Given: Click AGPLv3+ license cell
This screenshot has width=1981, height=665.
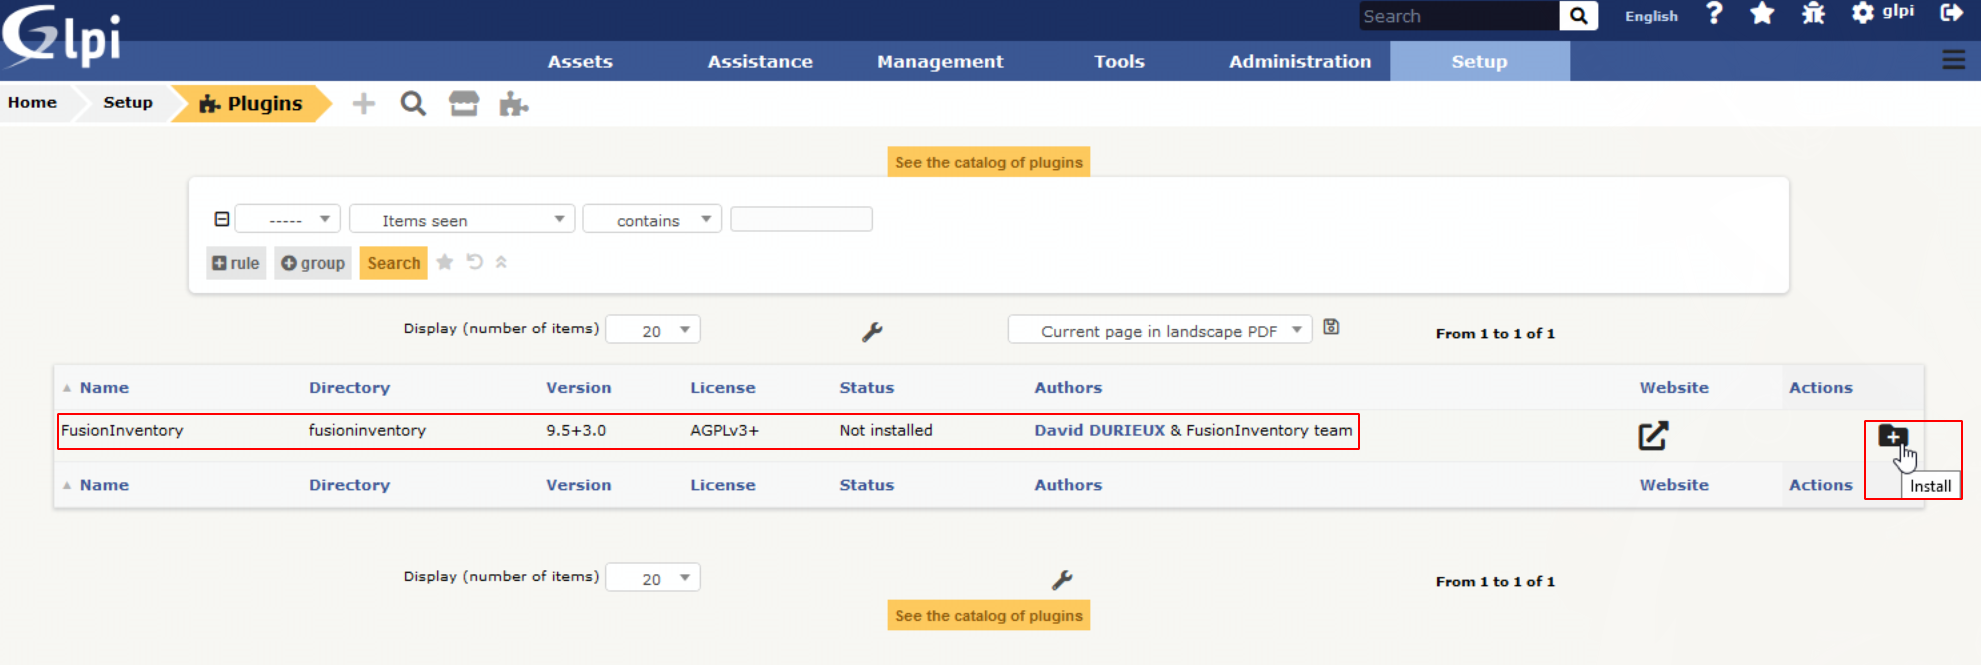Looking at the screenshot, I should (x=724, y=430).
